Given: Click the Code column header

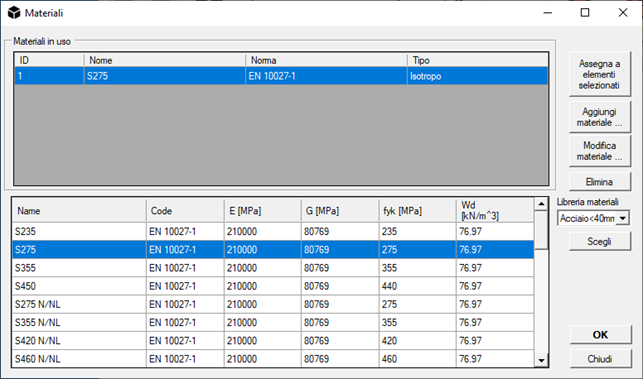Looking at the screenshot, I should pos(185,211).
